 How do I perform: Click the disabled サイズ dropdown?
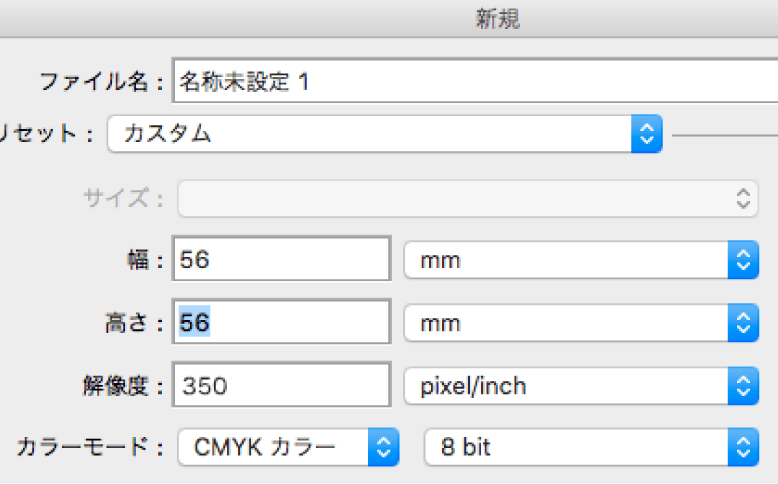click(x=468, y=198)
